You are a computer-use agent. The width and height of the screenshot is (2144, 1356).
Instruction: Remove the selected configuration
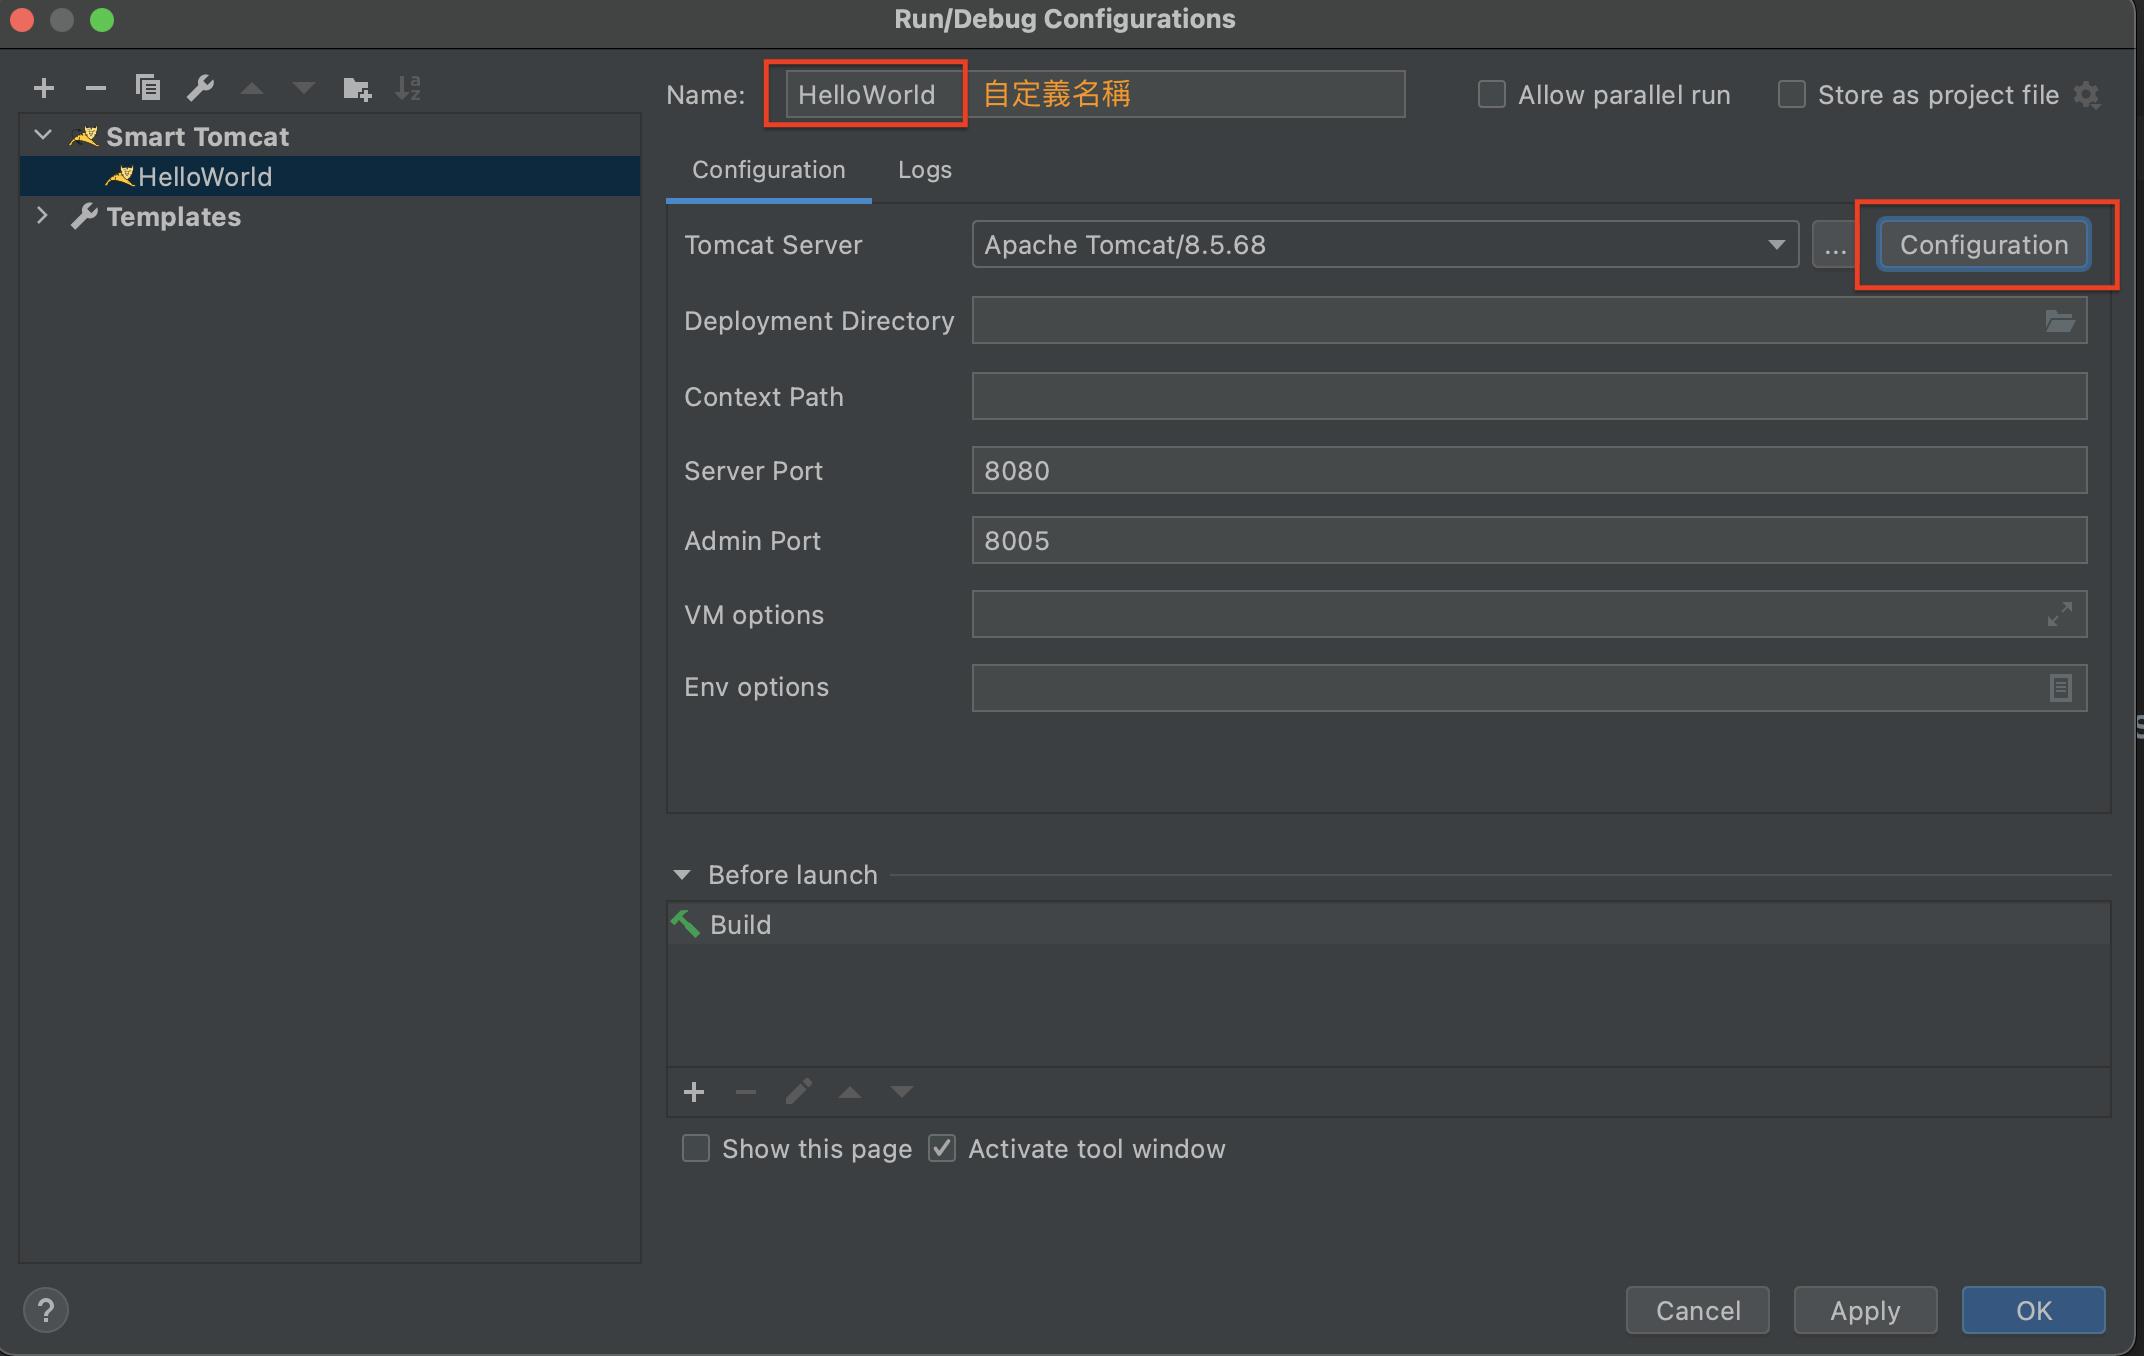tap(96, 88)
